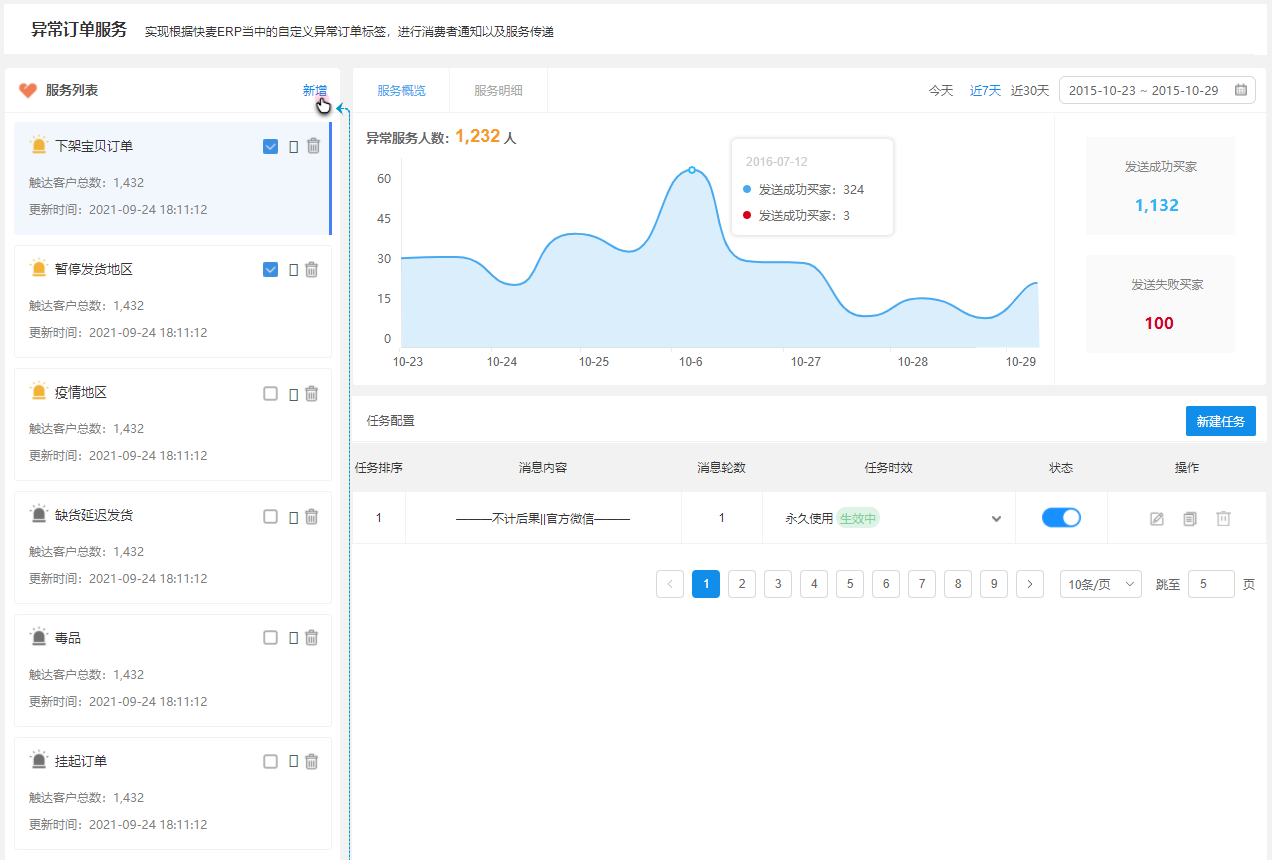This screenshot has width=1272, height=860.
Task: Click the 跳至 page number input
Action: (x=1211, y=584)
